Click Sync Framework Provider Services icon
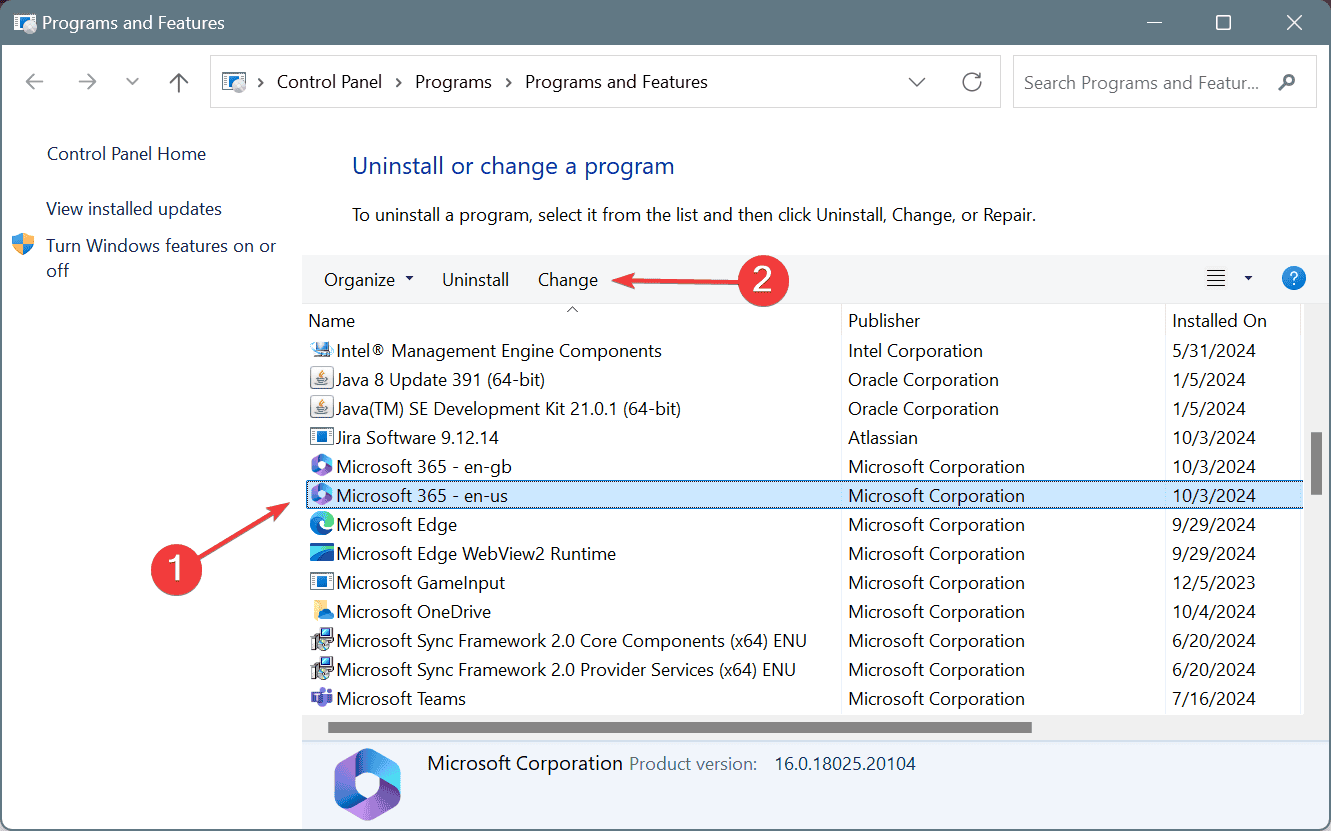 pyautogui.click(x=321, y=669)
